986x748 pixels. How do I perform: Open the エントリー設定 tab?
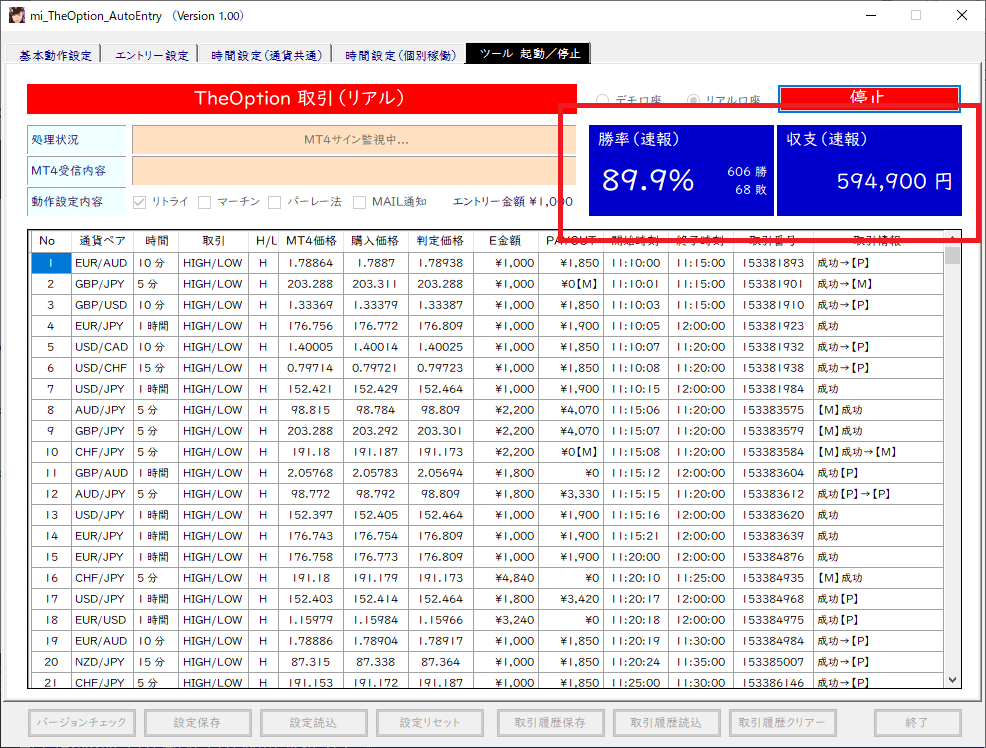pos(152,55)
